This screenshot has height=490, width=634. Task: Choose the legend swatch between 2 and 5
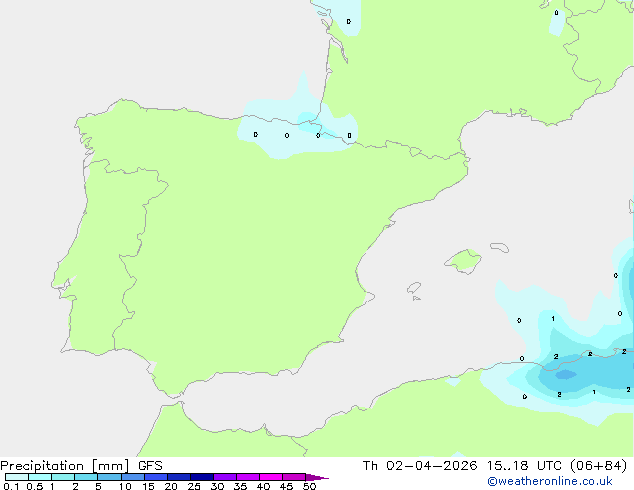[x=86, y=477]
